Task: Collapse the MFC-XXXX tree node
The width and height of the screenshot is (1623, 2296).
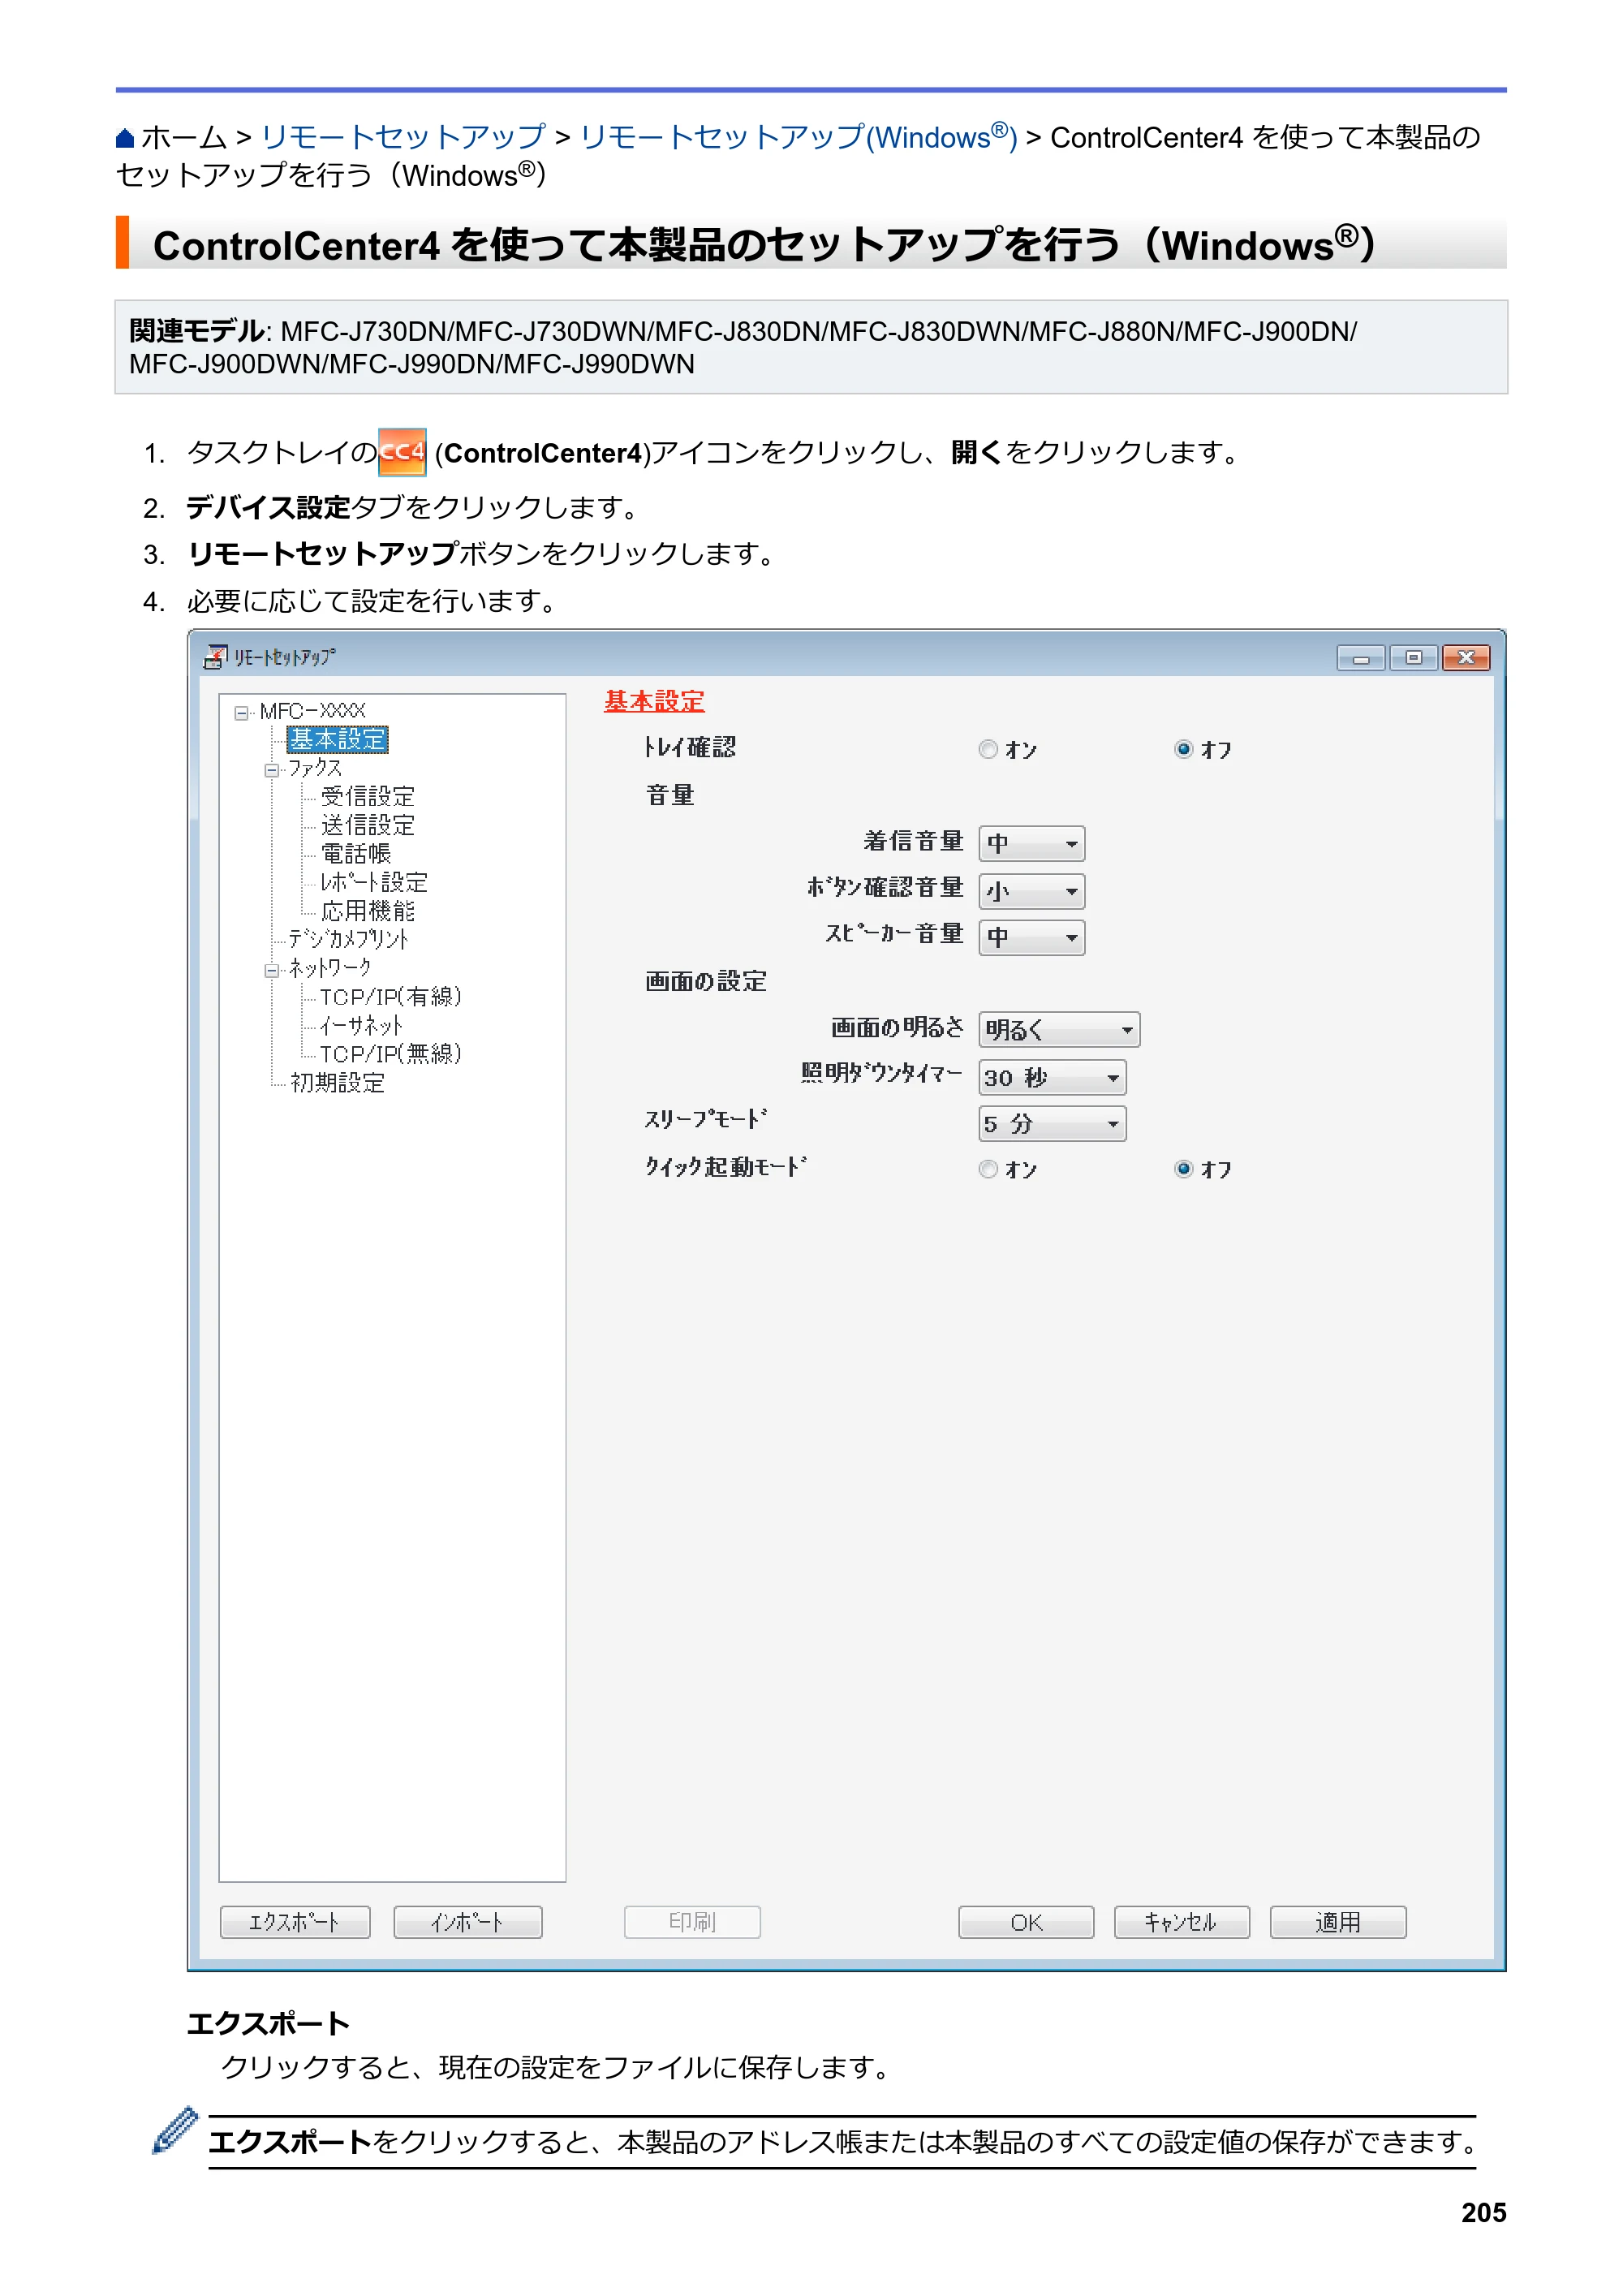Action: (x=241, y=713)
